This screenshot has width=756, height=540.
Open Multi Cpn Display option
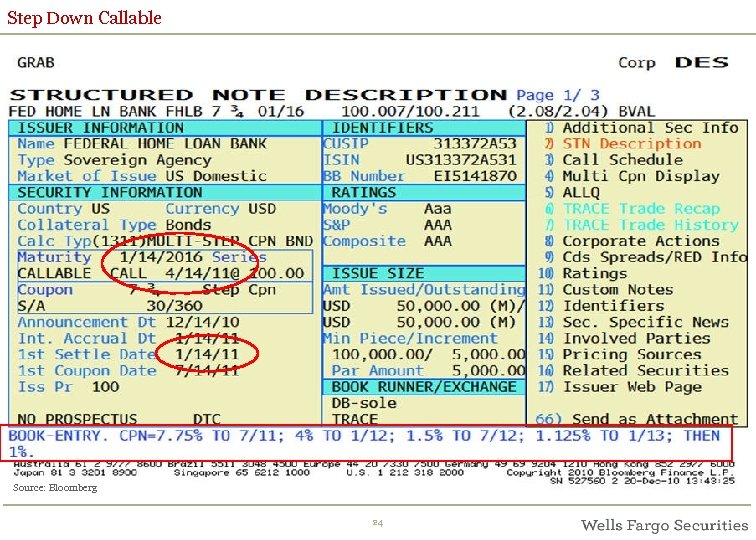pos(632,176)
